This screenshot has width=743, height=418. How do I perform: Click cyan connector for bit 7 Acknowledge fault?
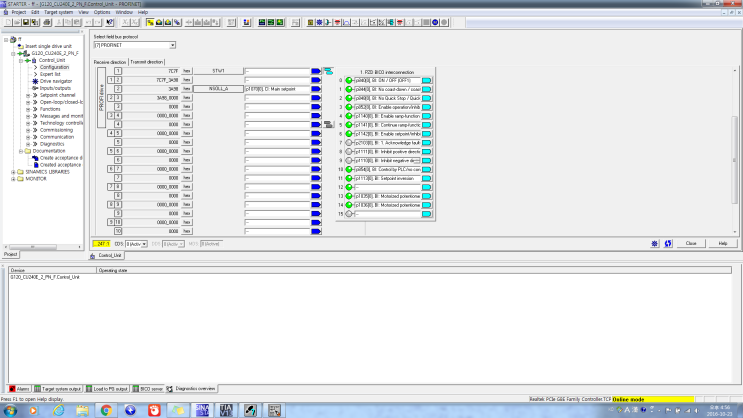pos(426,143)
